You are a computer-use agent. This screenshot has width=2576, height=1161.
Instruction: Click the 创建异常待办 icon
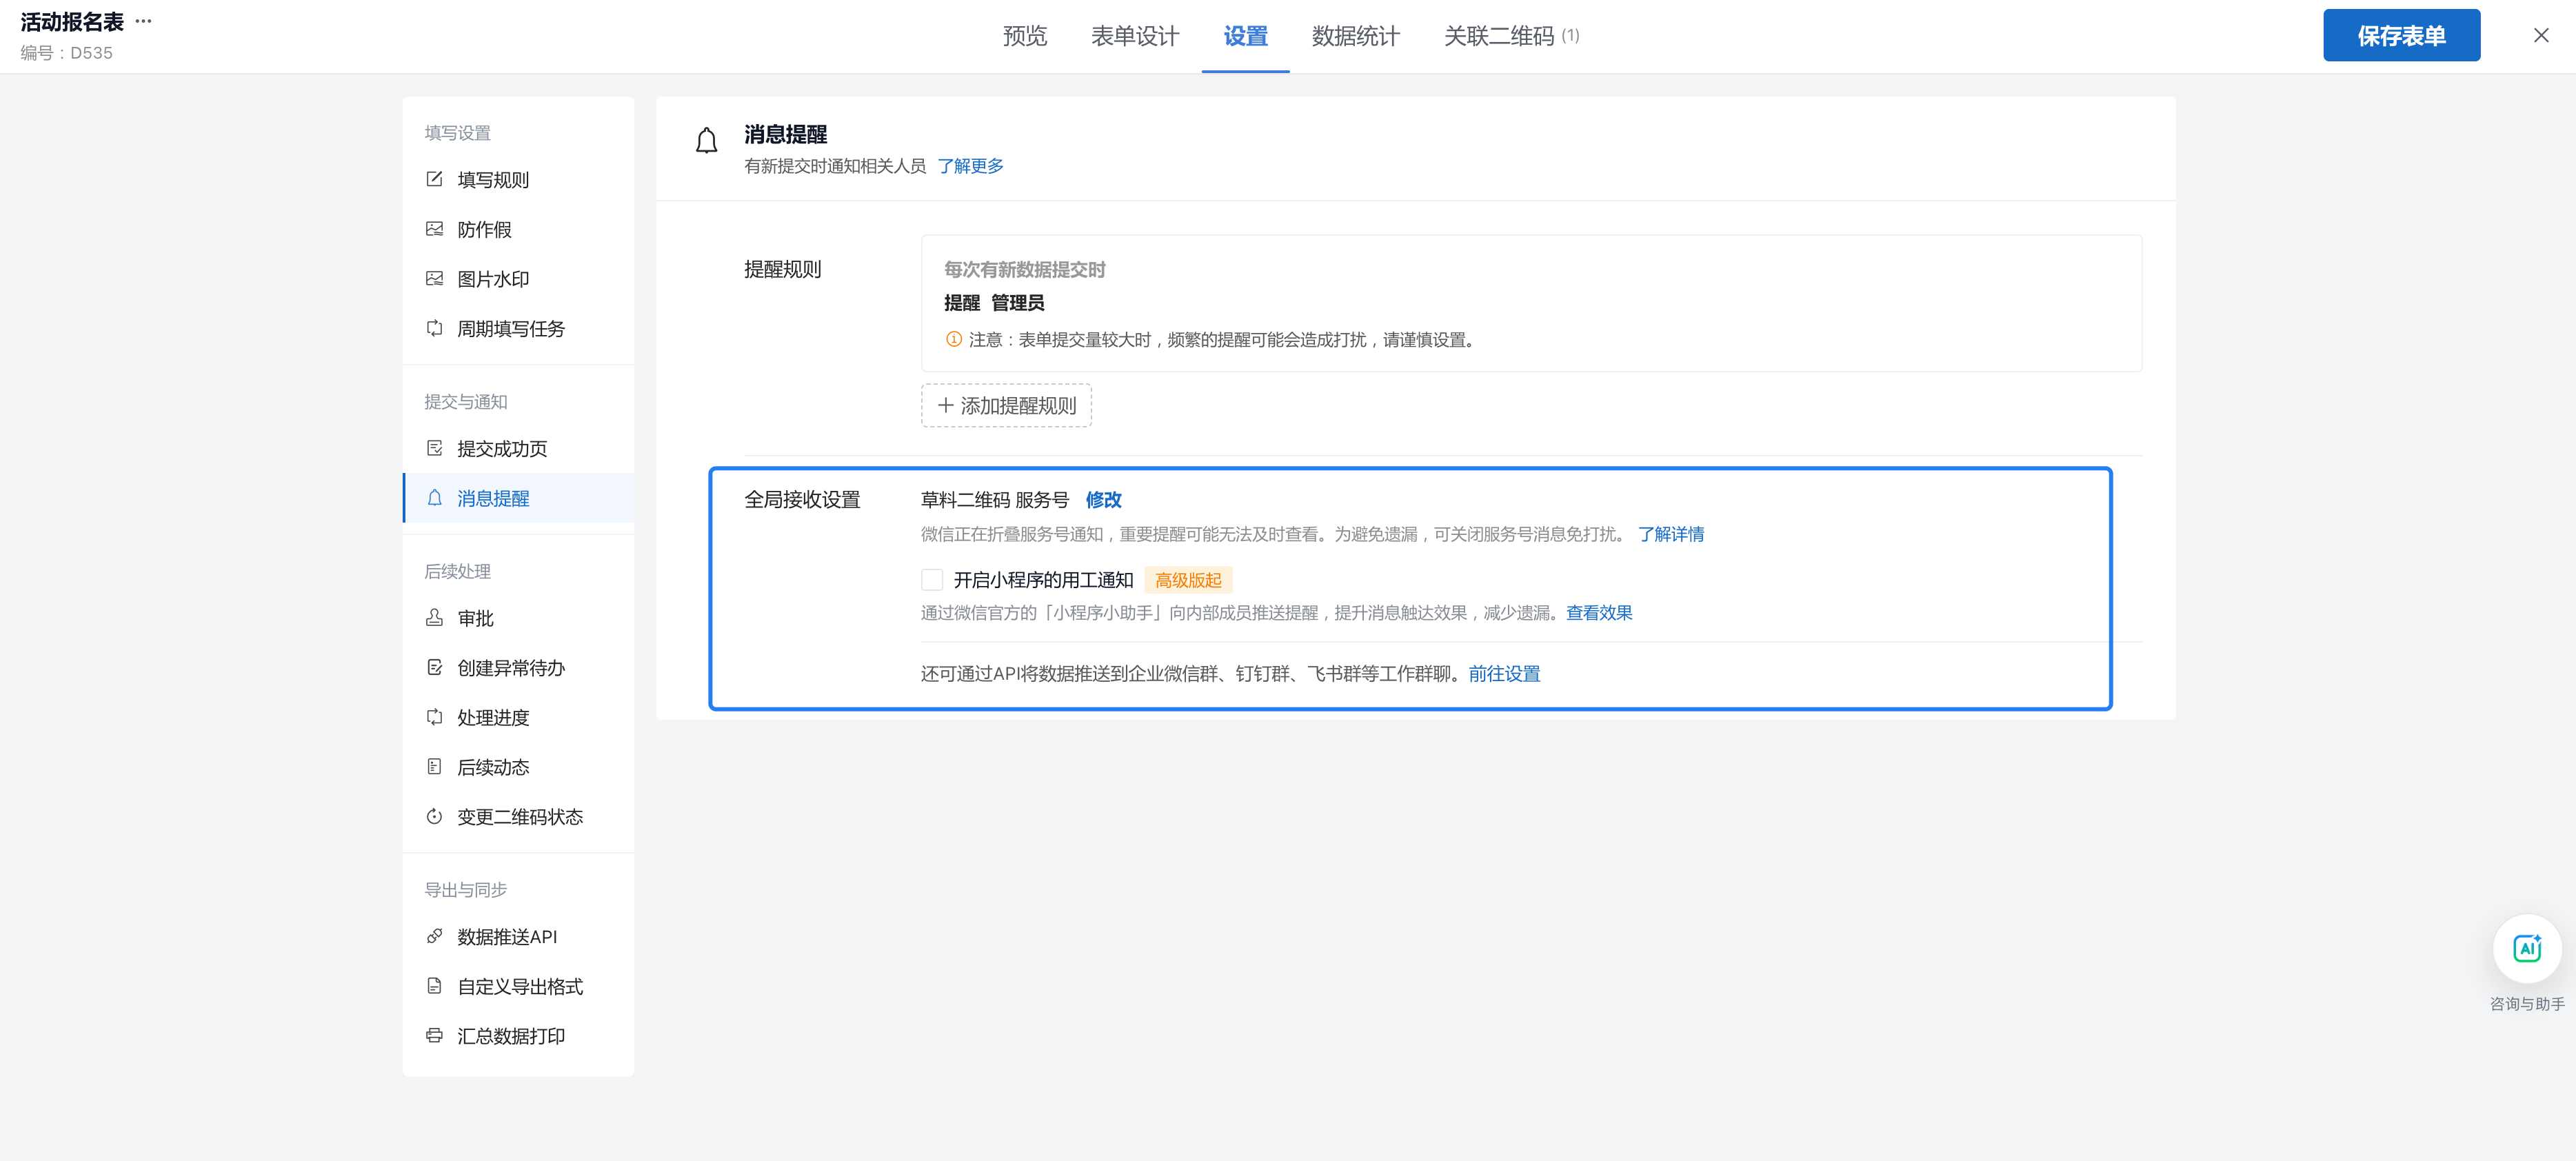434,667
